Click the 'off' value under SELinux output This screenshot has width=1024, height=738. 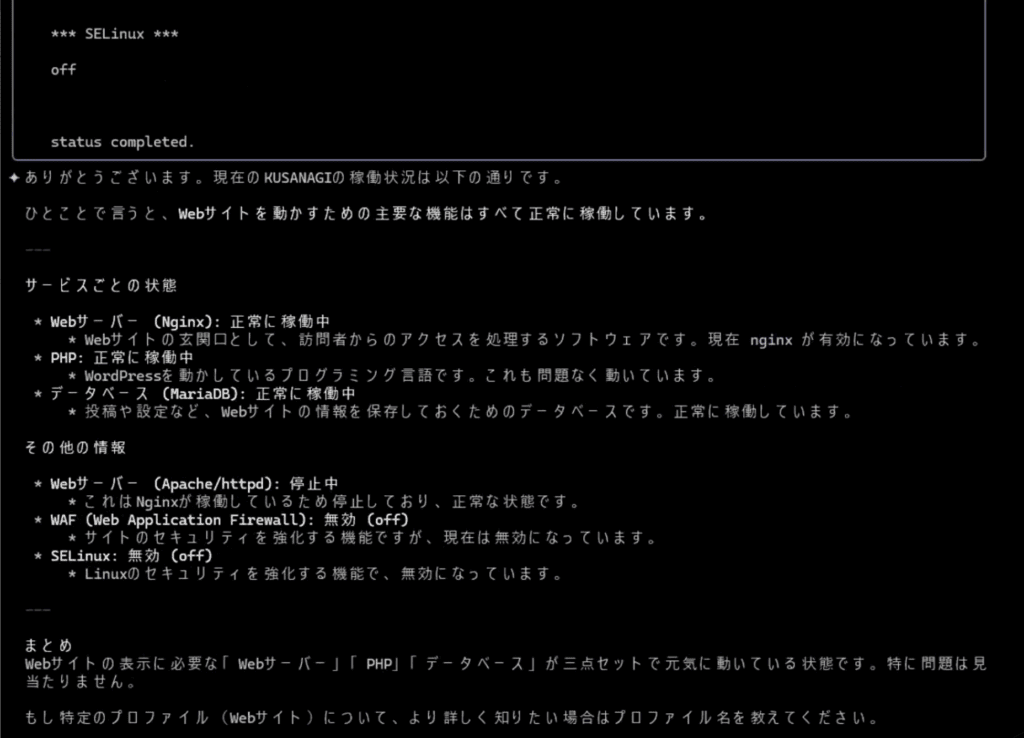pos(63,70)
